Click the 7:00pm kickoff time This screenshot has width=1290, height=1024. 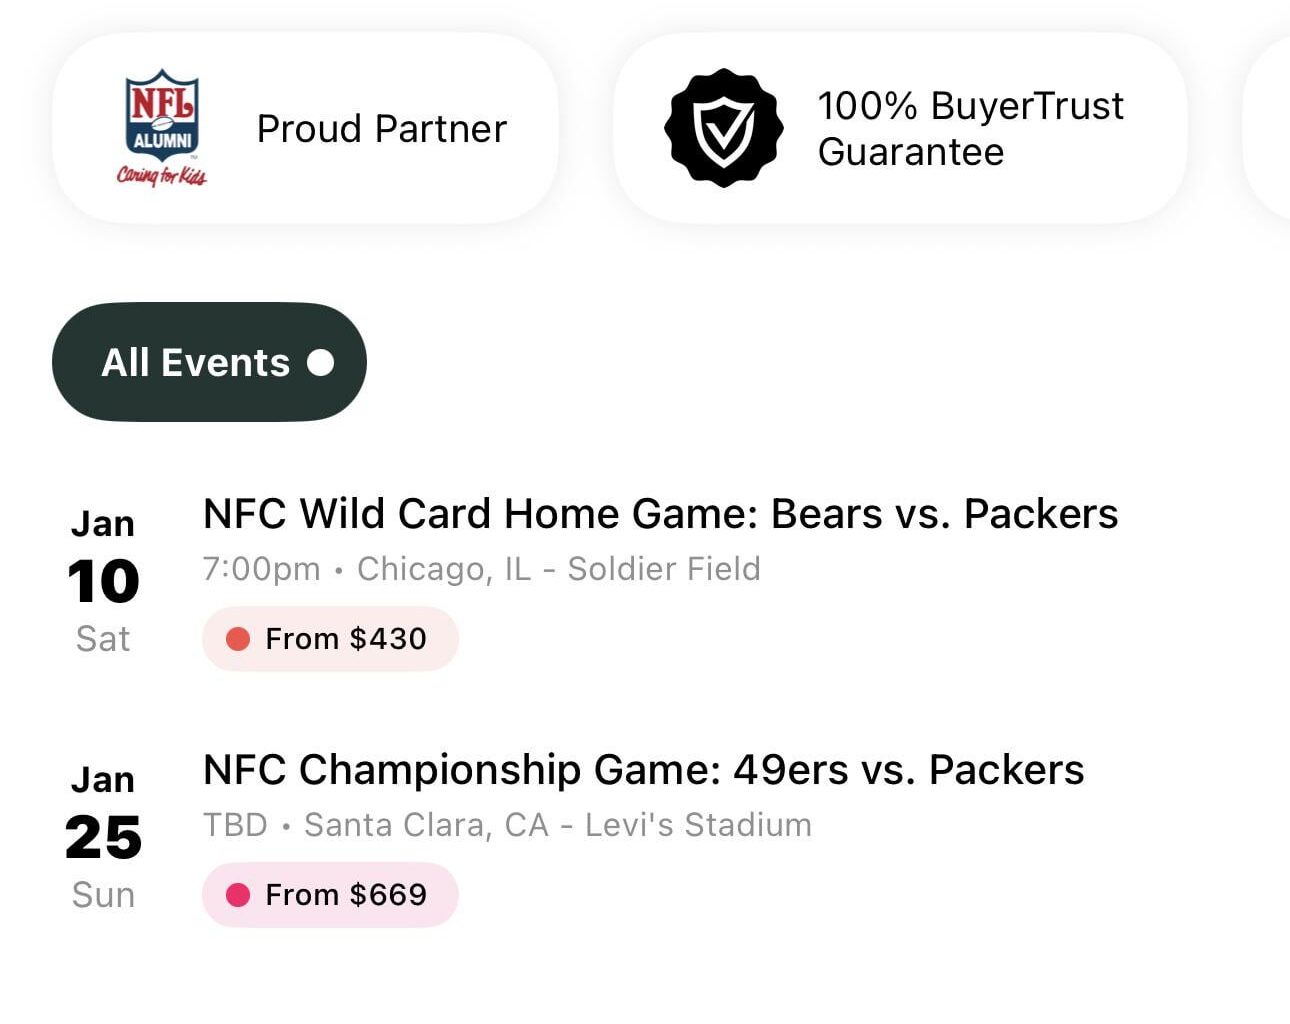pyautogui.click(x=261, y=569)
